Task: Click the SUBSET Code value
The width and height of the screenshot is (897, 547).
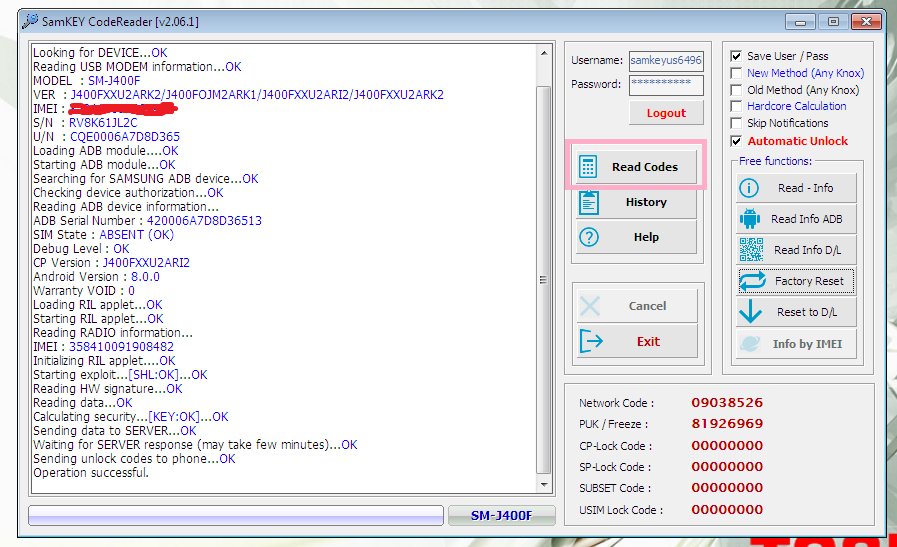Action: click(727, 488)
